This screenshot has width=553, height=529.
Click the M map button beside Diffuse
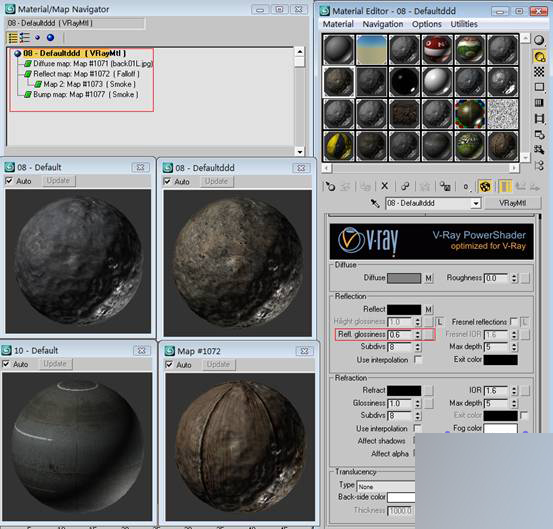click(428, 278)
